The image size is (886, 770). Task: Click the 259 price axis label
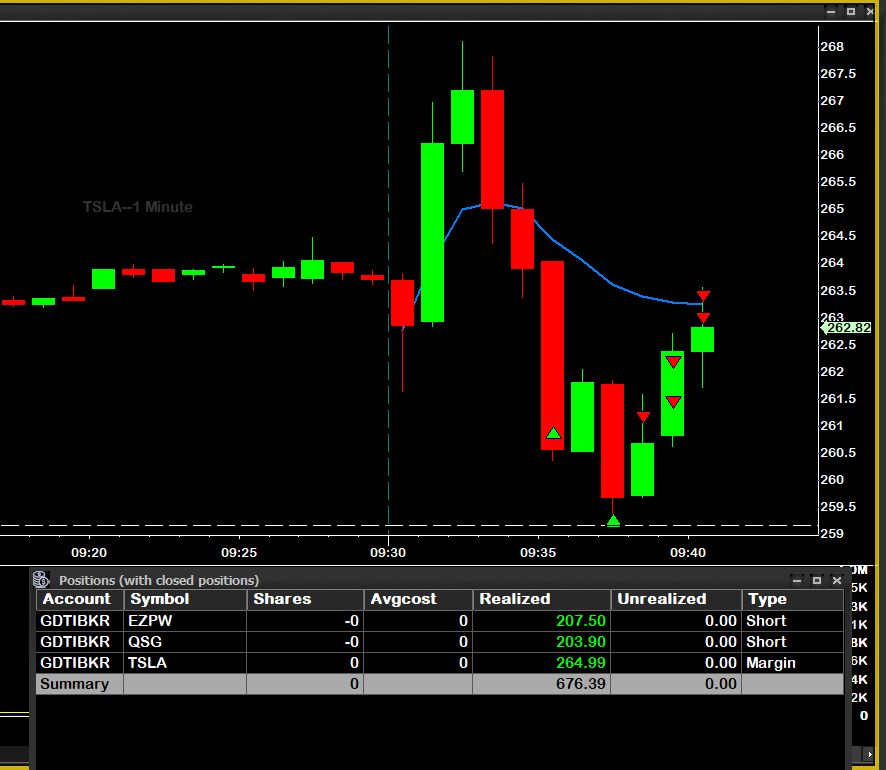(x=832, y=533)
